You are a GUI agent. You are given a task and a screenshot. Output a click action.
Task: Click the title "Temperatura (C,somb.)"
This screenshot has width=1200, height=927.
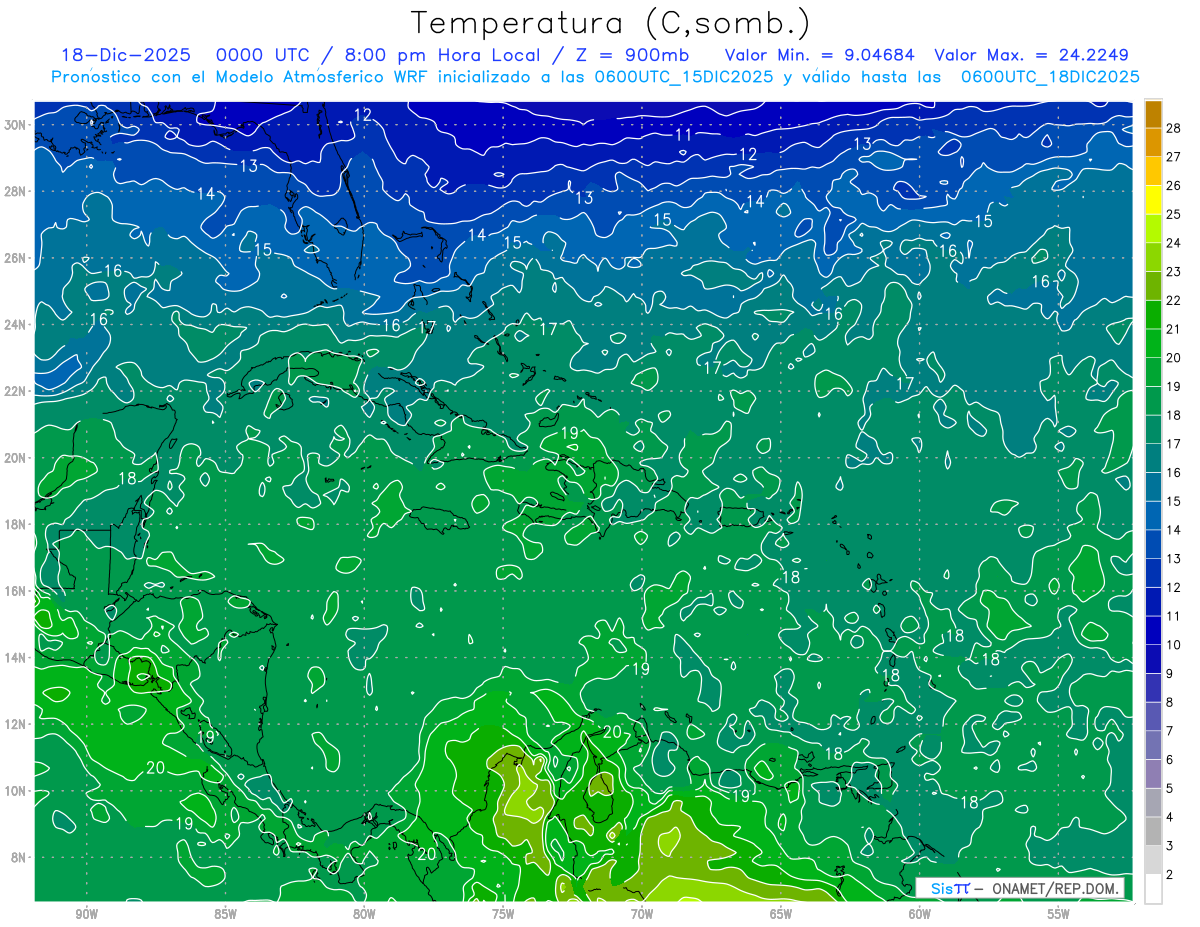[x=611, y=24]
